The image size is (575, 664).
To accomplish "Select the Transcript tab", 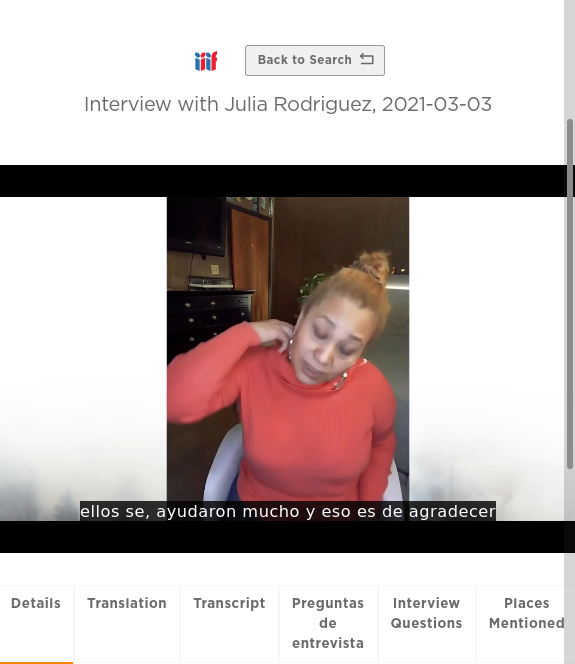I will click(229, 603).
